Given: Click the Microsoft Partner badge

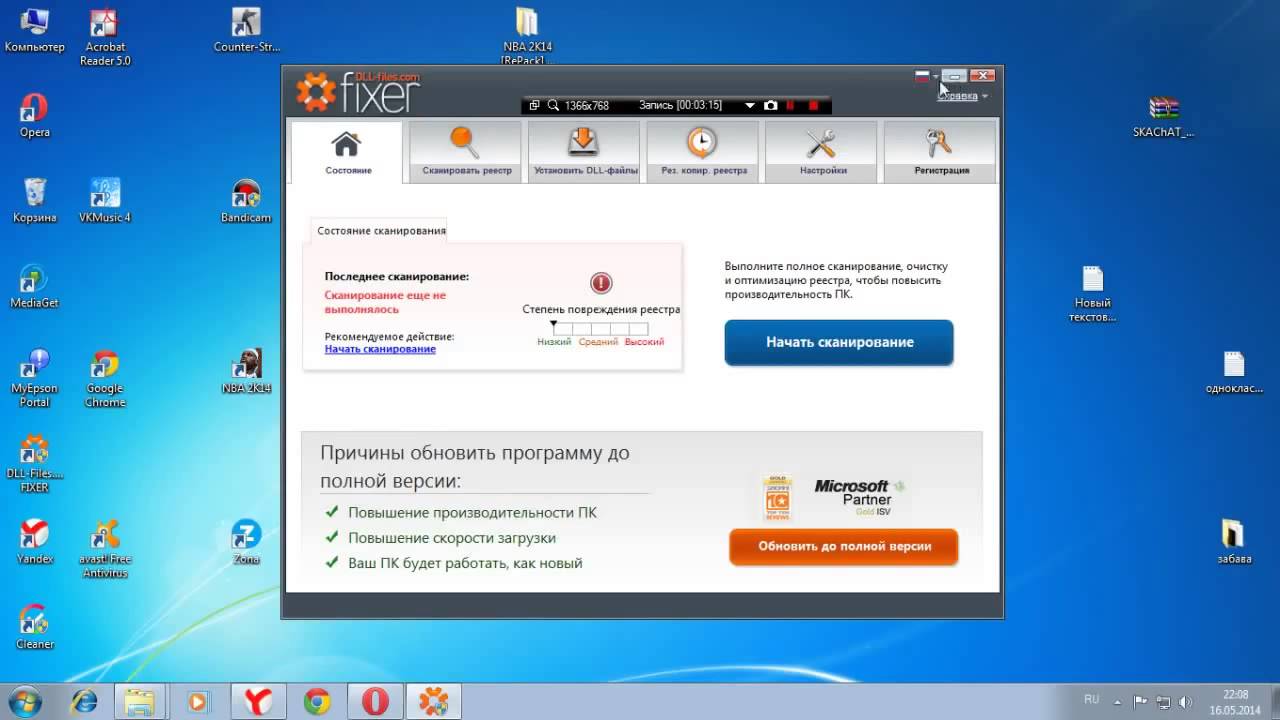Looking at the screenshot, I should coord(860,498).
